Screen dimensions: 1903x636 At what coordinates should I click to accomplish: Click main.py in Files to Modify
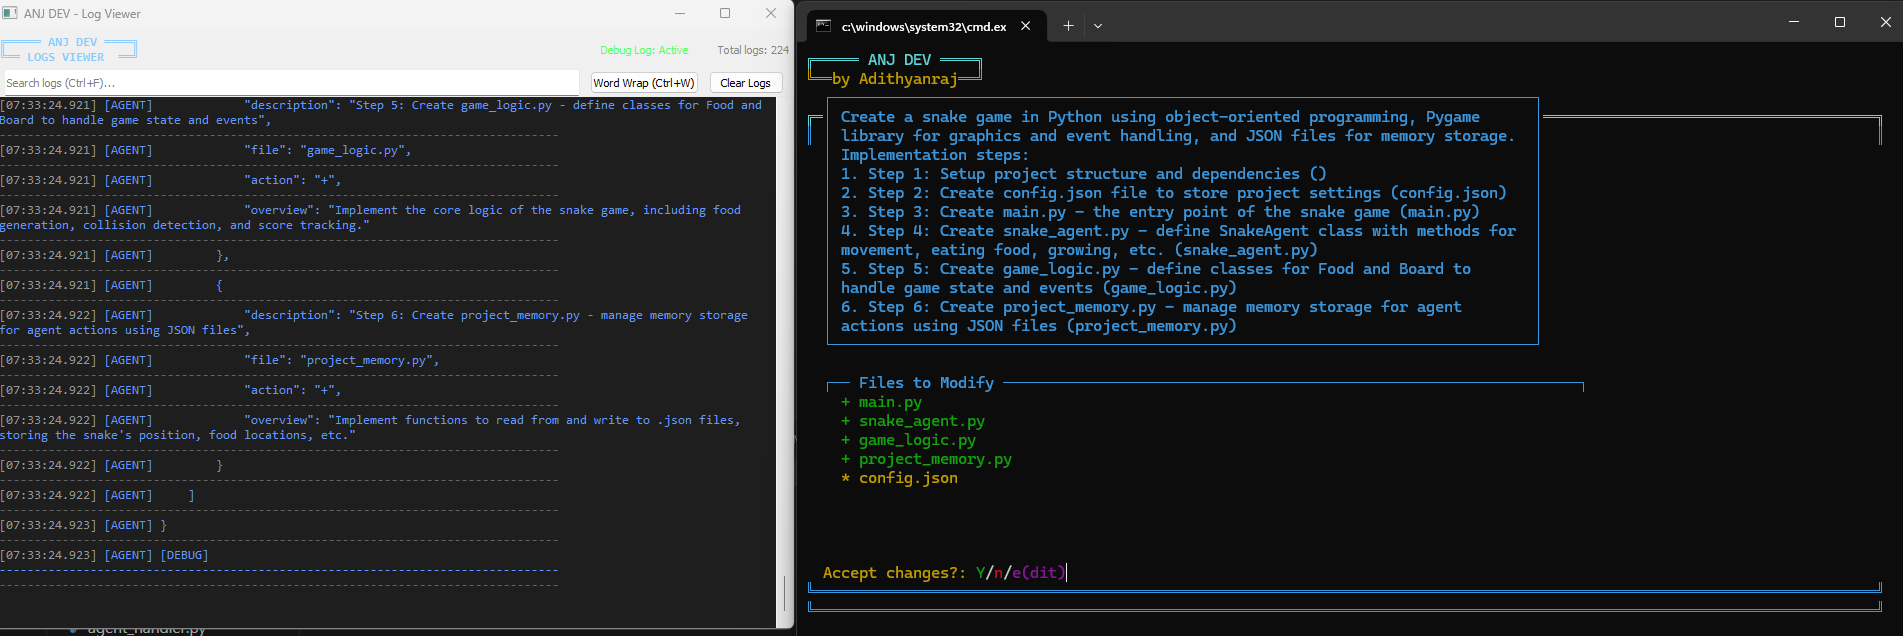point(890,402)
